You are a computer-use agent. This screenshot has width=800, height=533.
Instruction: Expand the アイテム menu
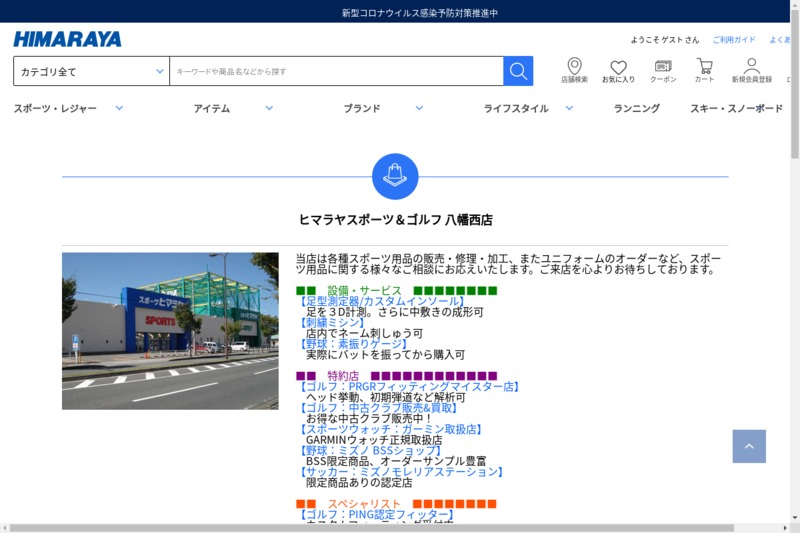(233, 108)
